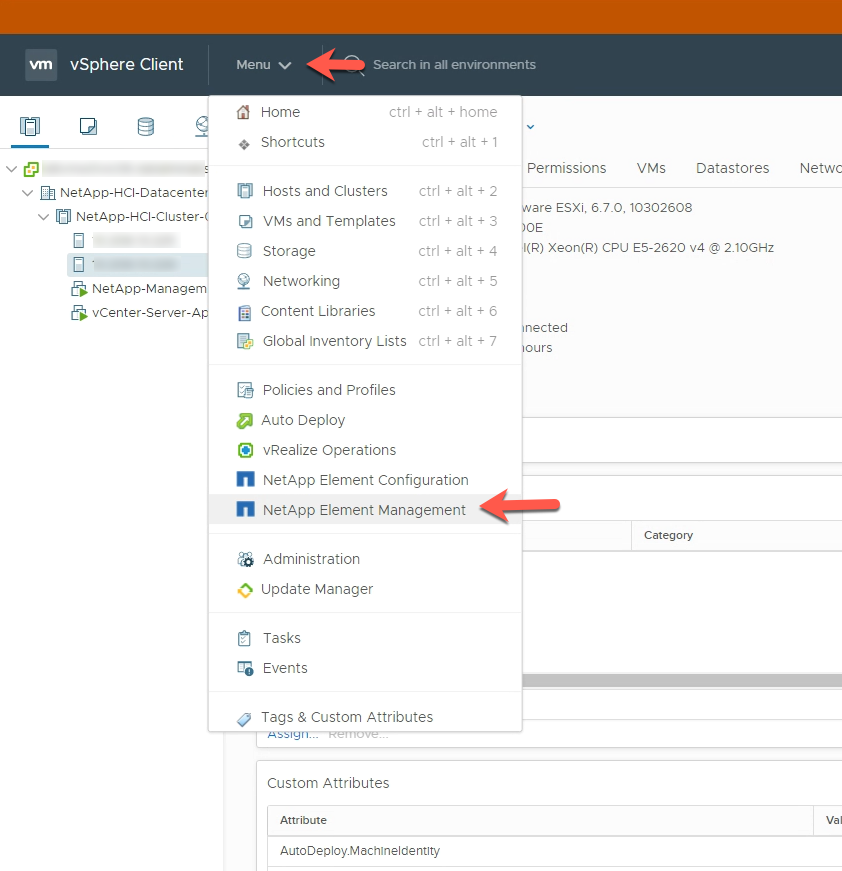The width and height of the screenshot is (842, 871).
Task: Choose the Hosts and Clusters icon in the Menu dropdown
Action: [x=245, y=191]
